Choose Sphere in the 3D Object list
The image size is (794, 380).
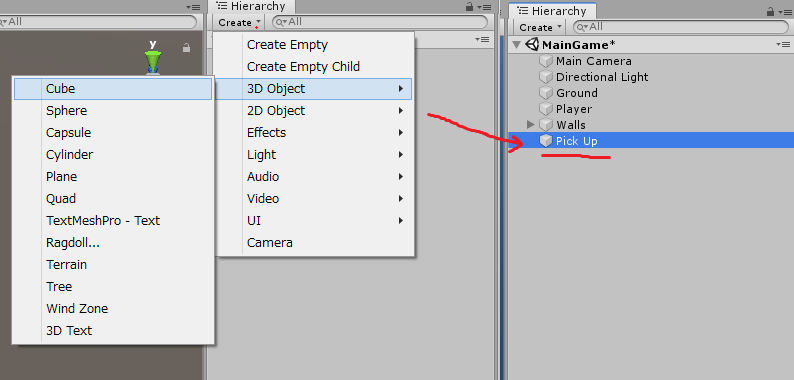coord(112,111)
